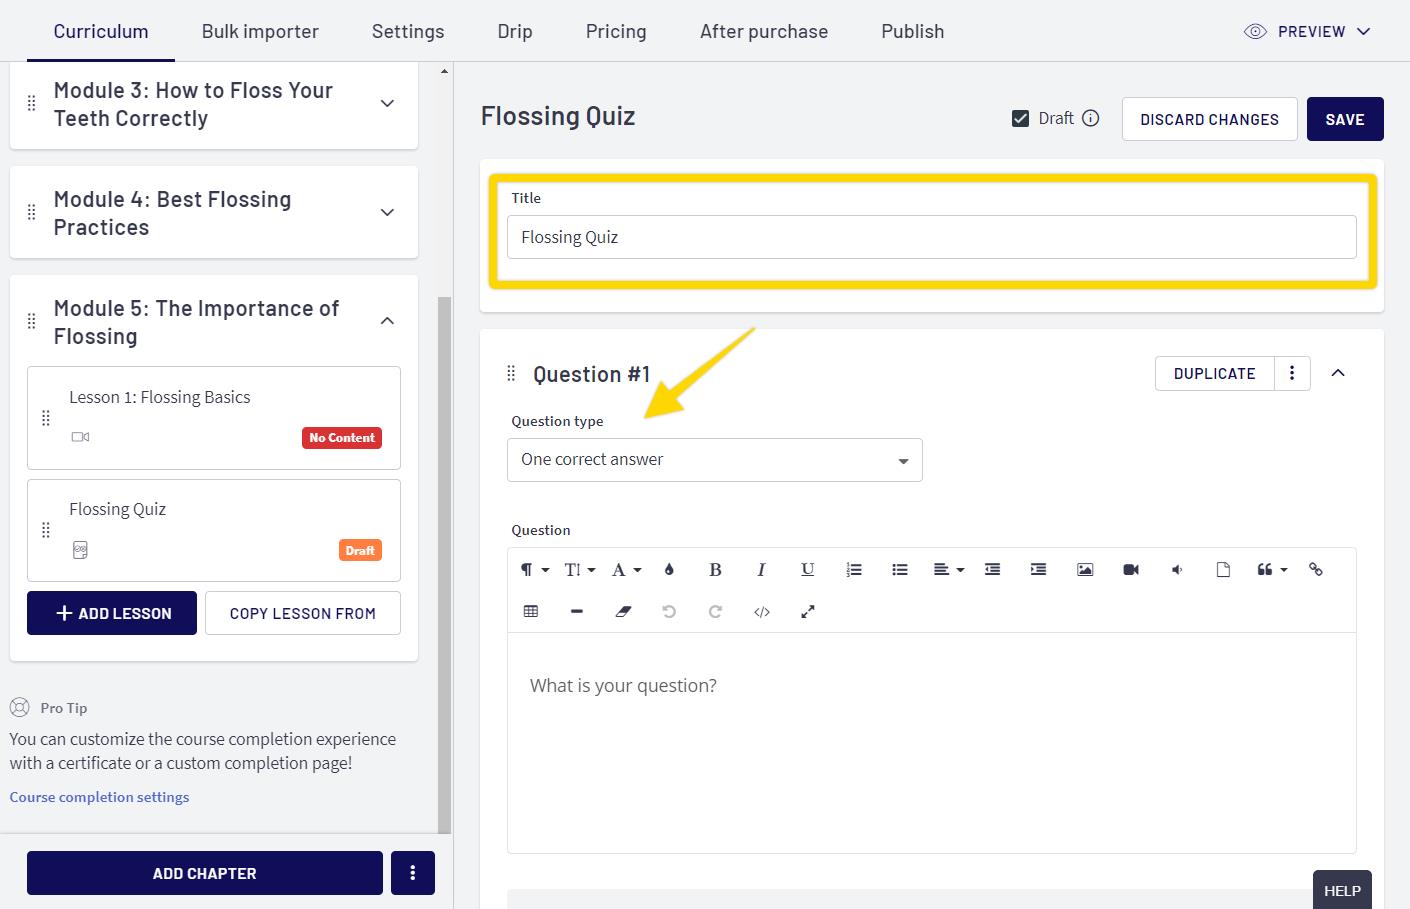Insert an audio clip into the question

[1177, 570]
